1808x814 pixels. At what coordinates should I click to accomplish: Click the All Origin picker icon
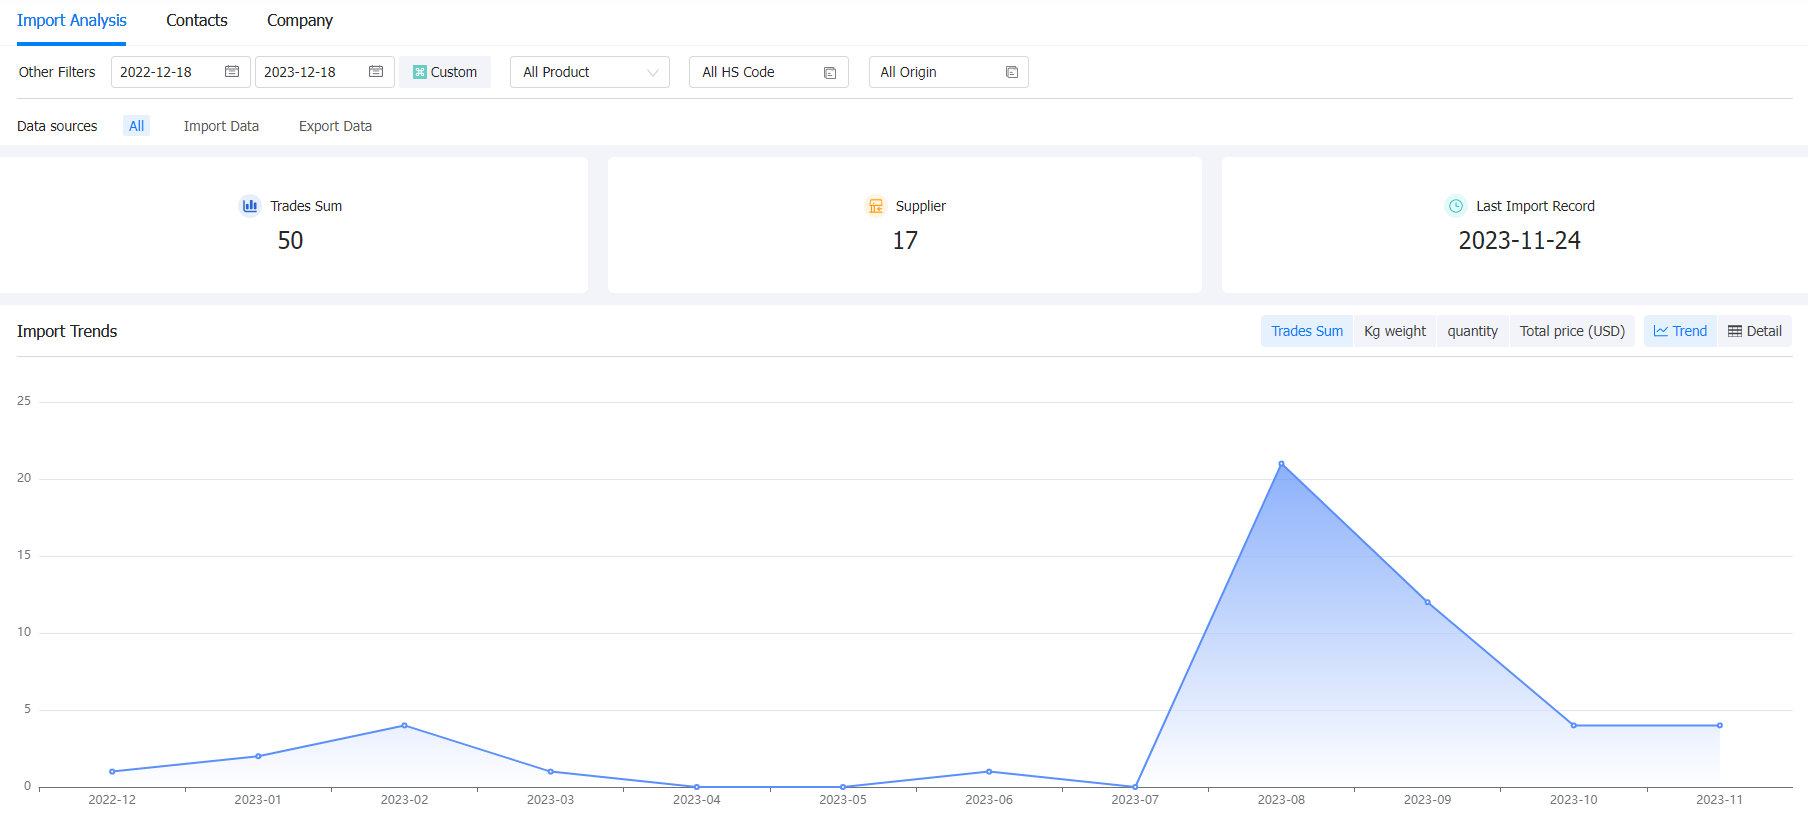tap(1012, 73)
